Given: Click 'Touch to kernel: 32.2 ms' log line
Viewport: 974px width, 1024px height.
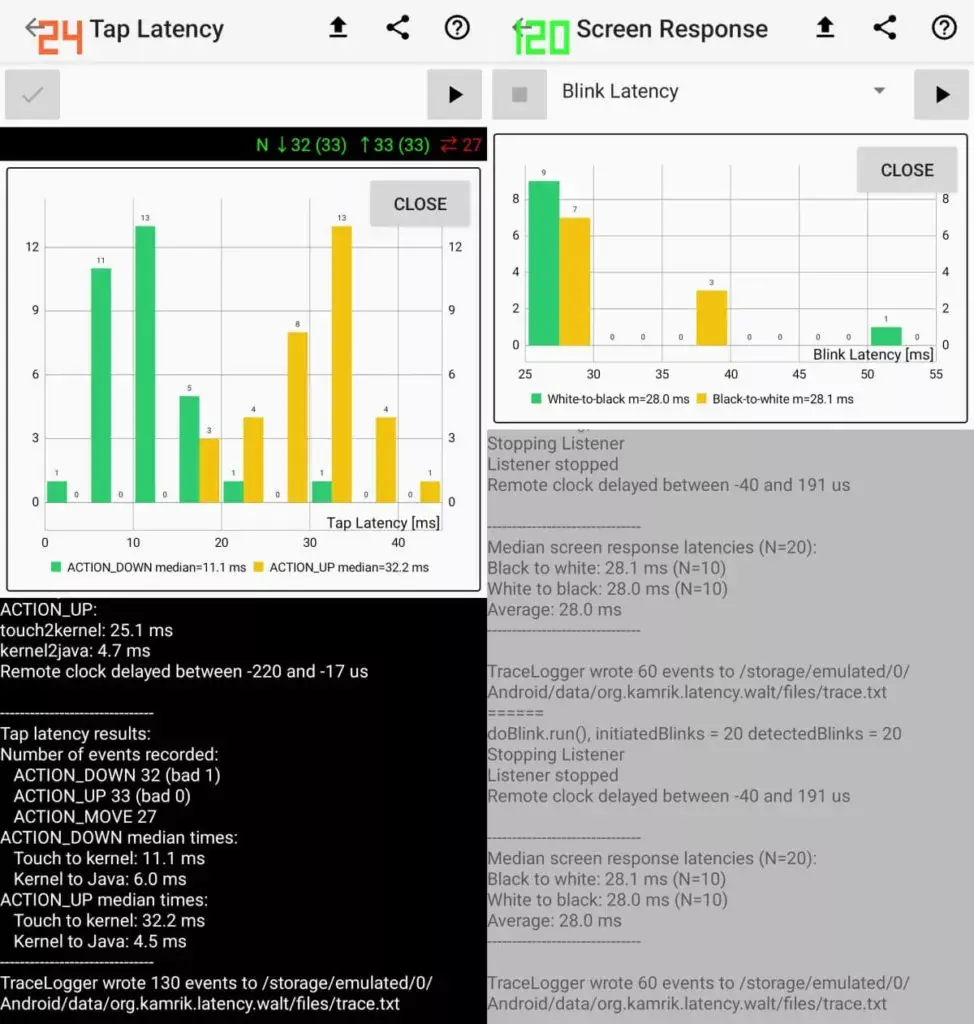Looking at the screenshot, I should tap(109, 920).
